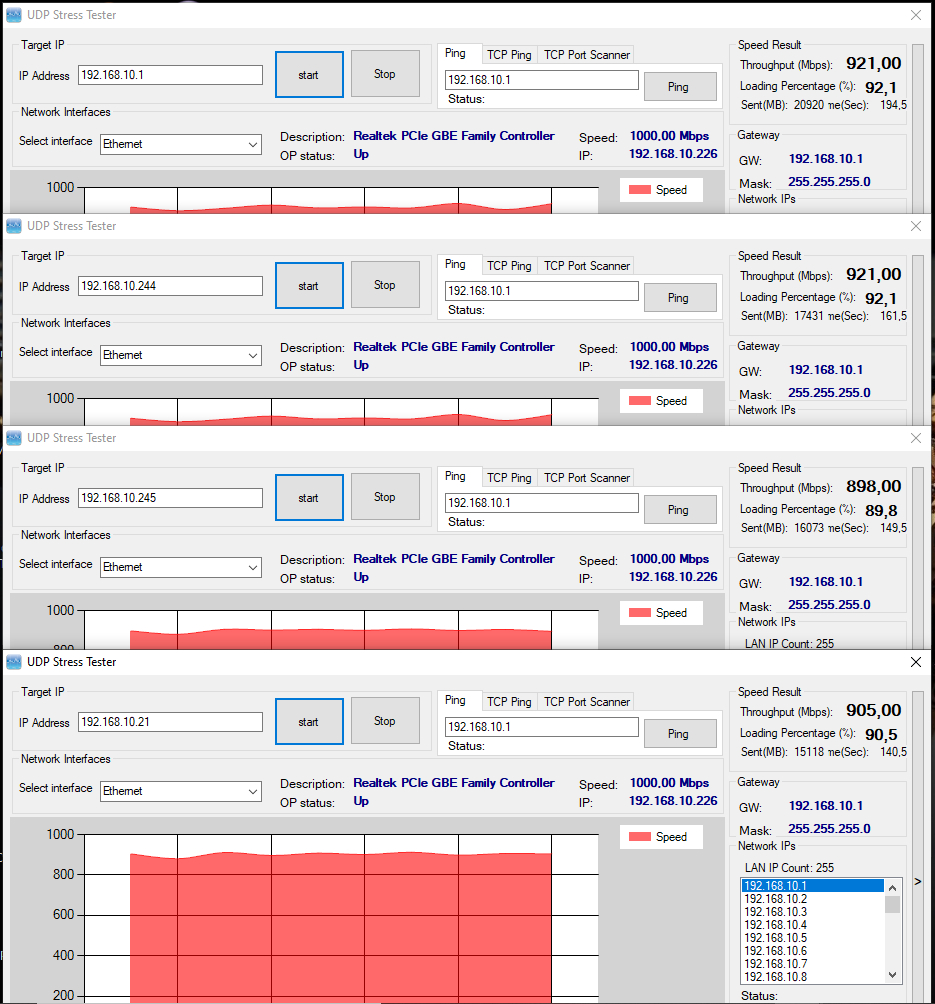The image size is (935, 1004).
Task: Select Ping tab in 192.168.10.245 window
Action: click(x=455, y=476)
